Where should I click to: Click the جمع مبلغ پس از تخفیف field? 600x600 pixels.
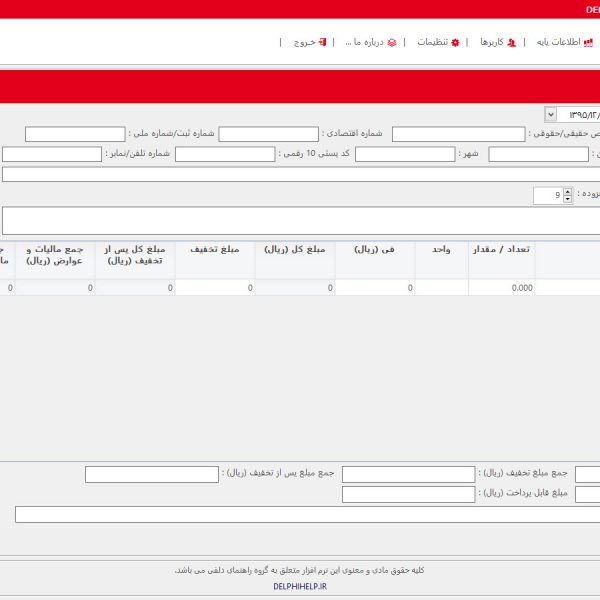click(151, 474)
